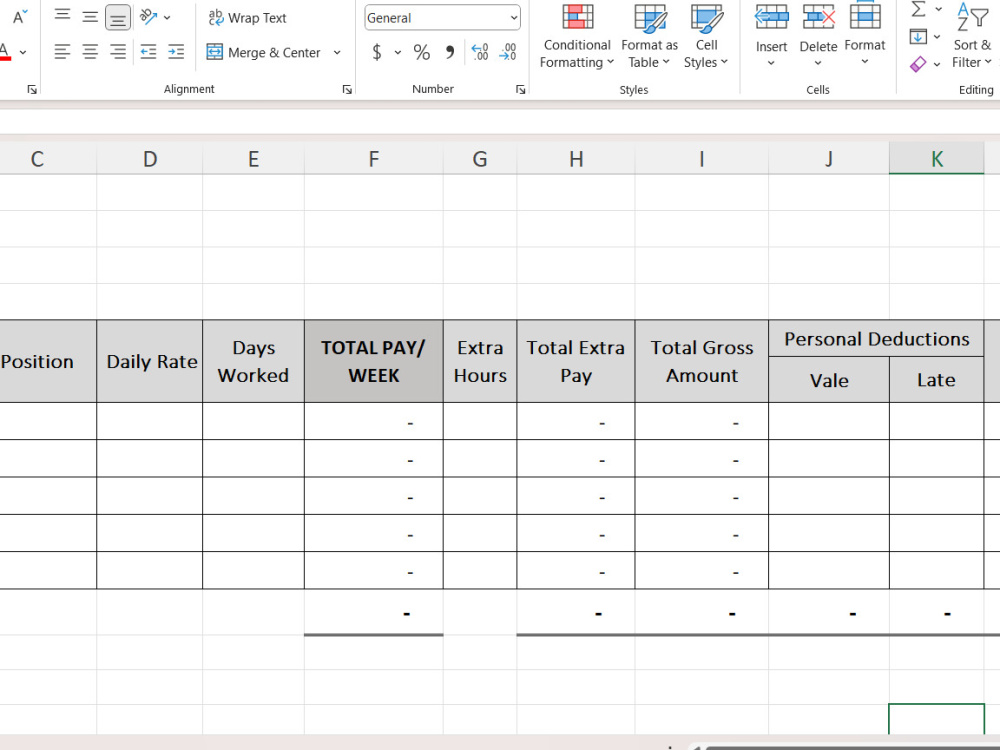Click the Late header cell
This screenshot has height=750, width=1000.
(936, 380)
